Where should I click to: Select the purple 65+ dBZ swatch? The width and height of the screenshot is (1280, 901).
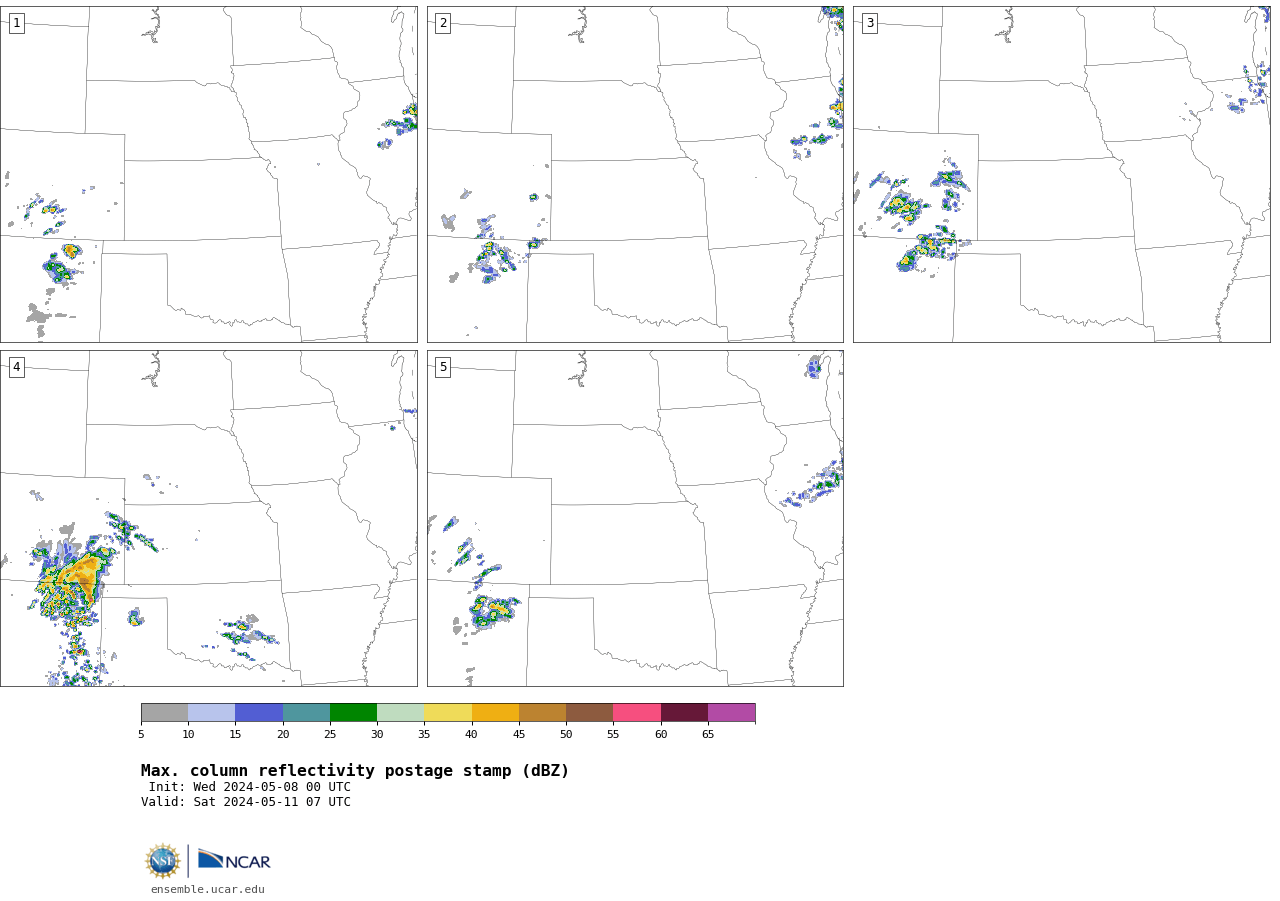click(731, 712)
